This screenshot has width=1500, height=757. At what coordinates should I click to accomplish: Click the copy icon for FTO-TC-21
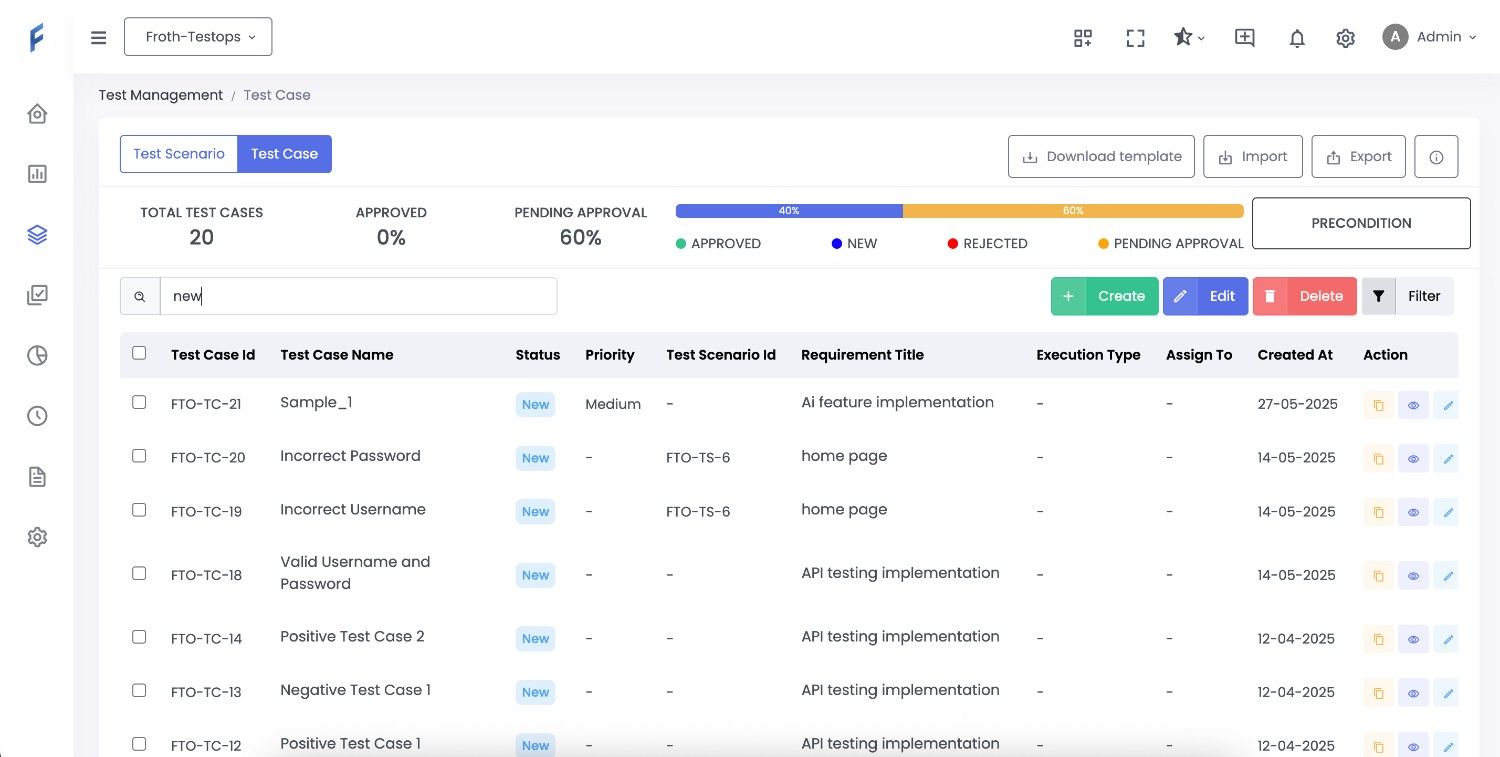pos(1378,405)
